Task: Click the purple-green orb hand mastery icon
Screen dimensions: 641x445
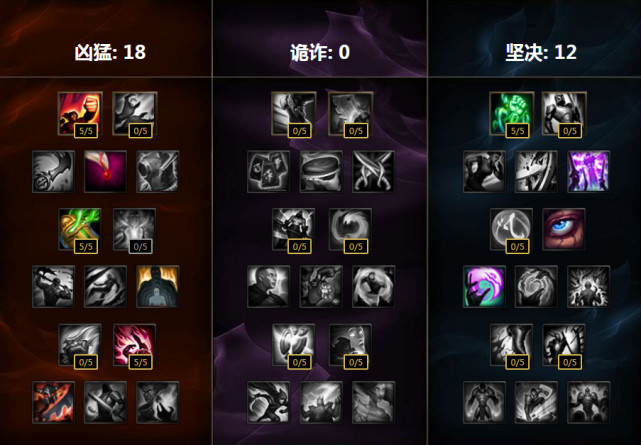Action: tap(484, 287)
